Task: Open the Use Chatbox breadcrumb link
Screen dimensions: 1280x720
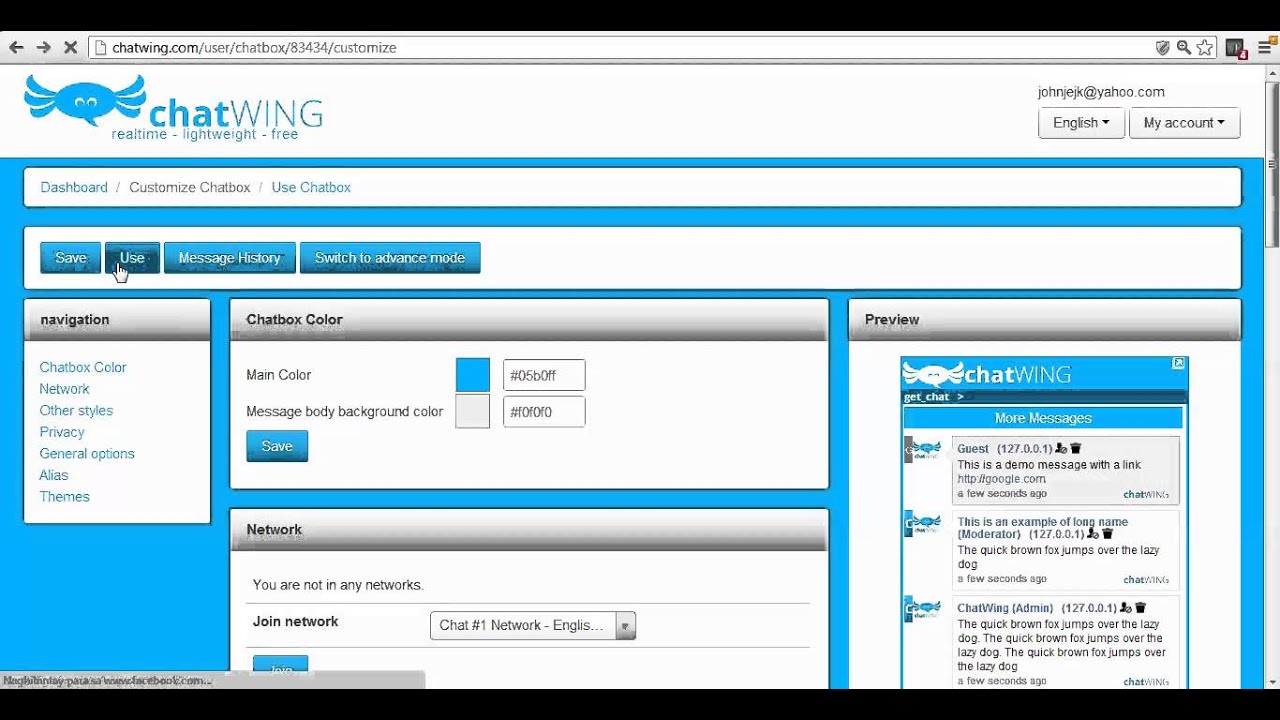Action: click(311, 187)
